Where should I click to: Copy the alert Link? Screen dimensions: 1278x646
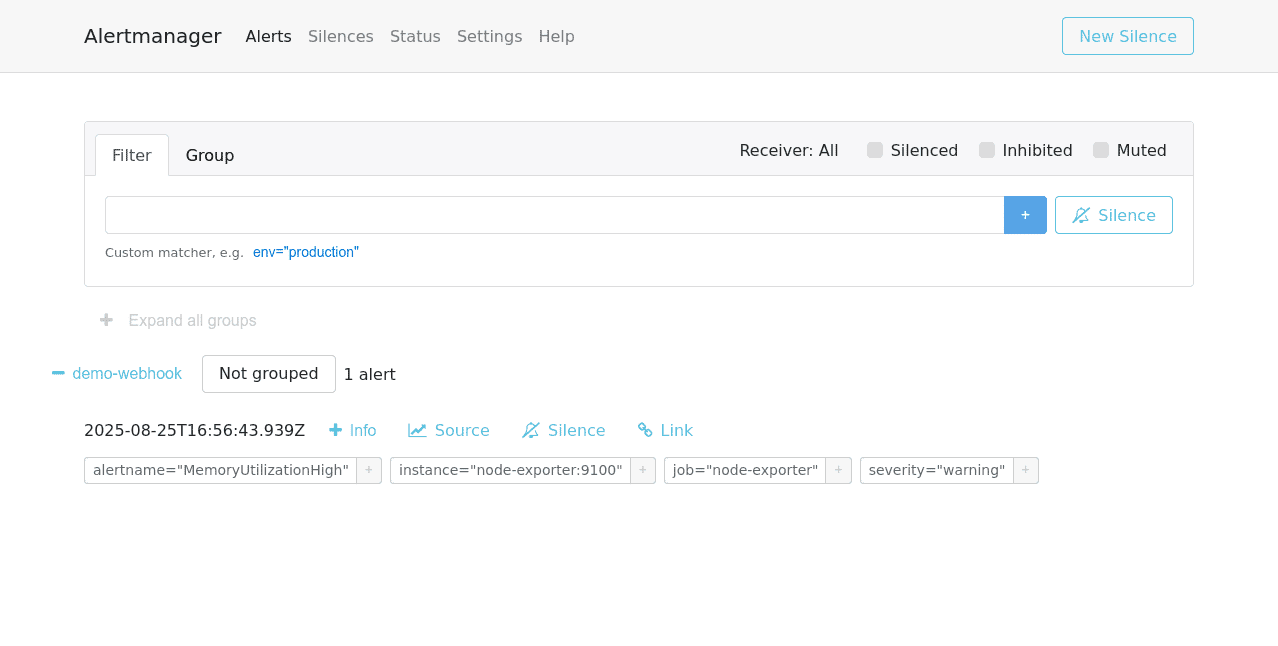point(664,430)
